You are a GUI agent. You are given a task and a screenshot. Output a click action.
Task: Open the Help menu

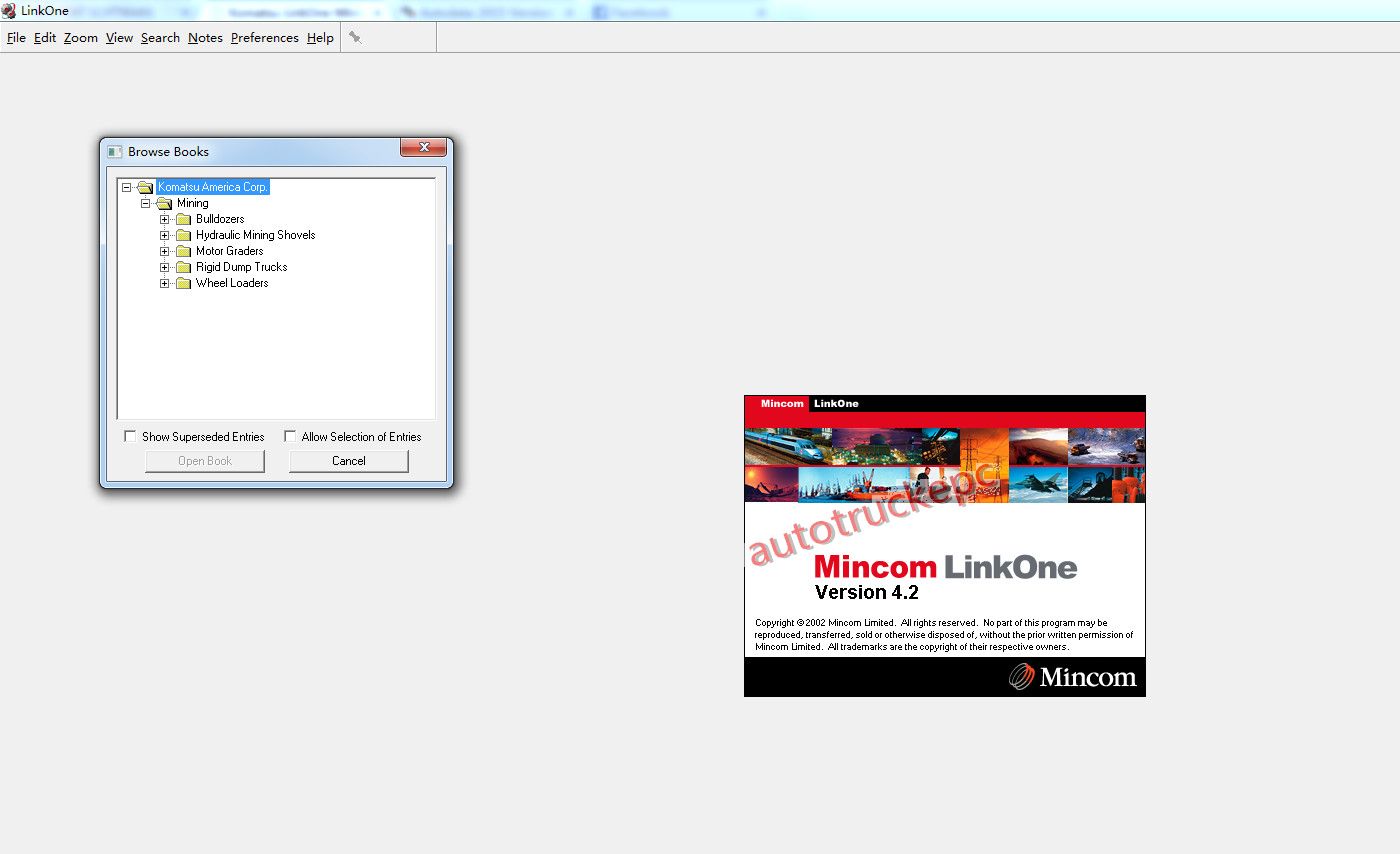(320, 38)
